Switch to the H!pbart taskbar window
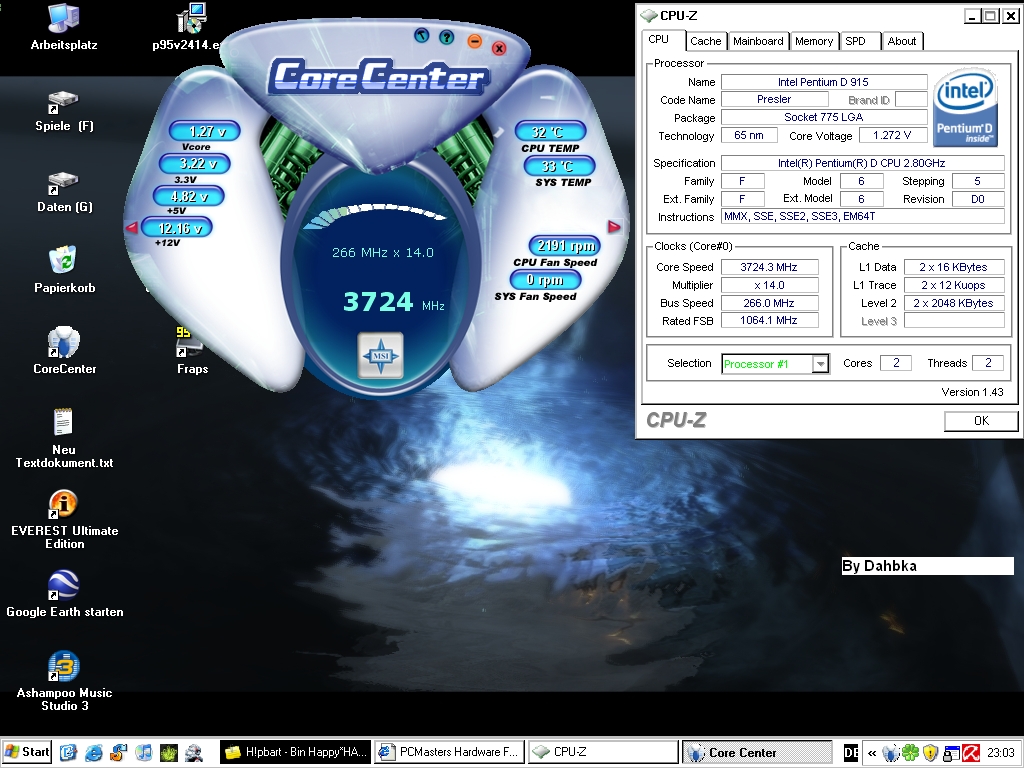The width and height of the screenshot is (1024, 768). 296,752
